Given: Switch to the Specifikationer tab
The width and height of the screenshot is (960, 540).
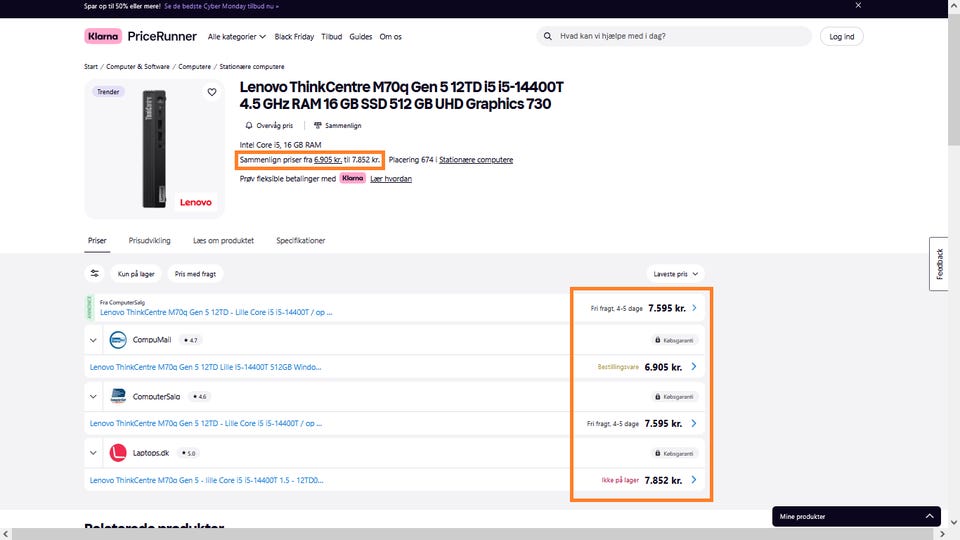Looking at the screenshot, I should point(300,241).
